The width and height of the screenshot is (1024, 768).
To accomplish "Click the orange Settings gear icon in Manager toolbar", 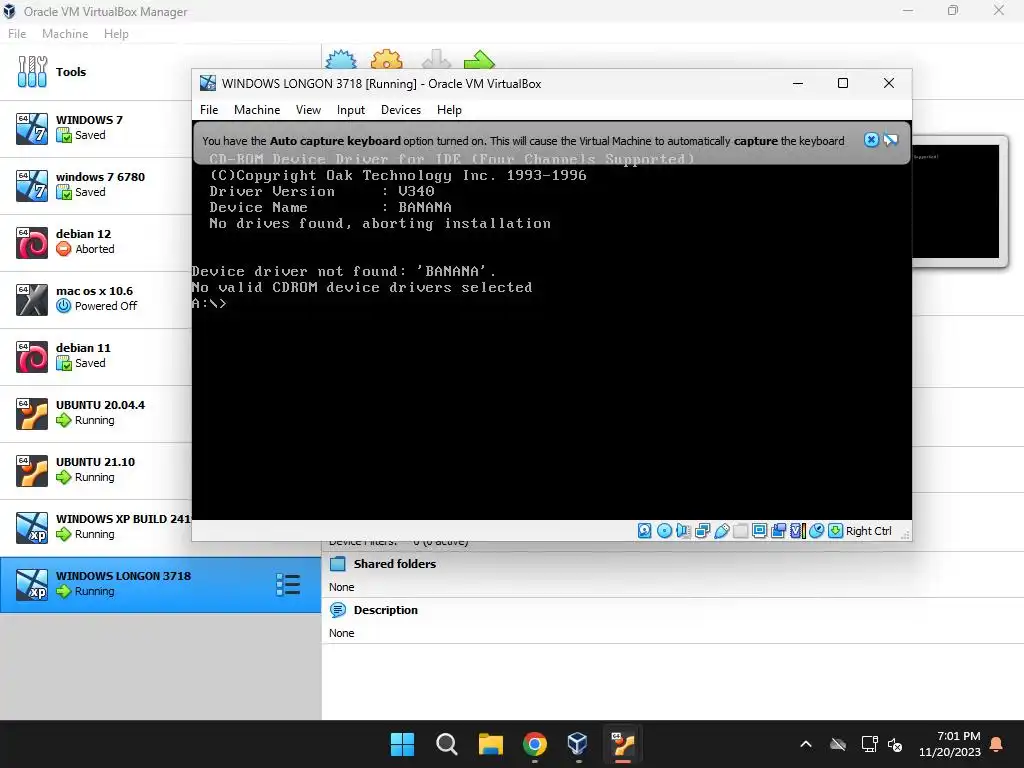I will click(x=387, y=59).
